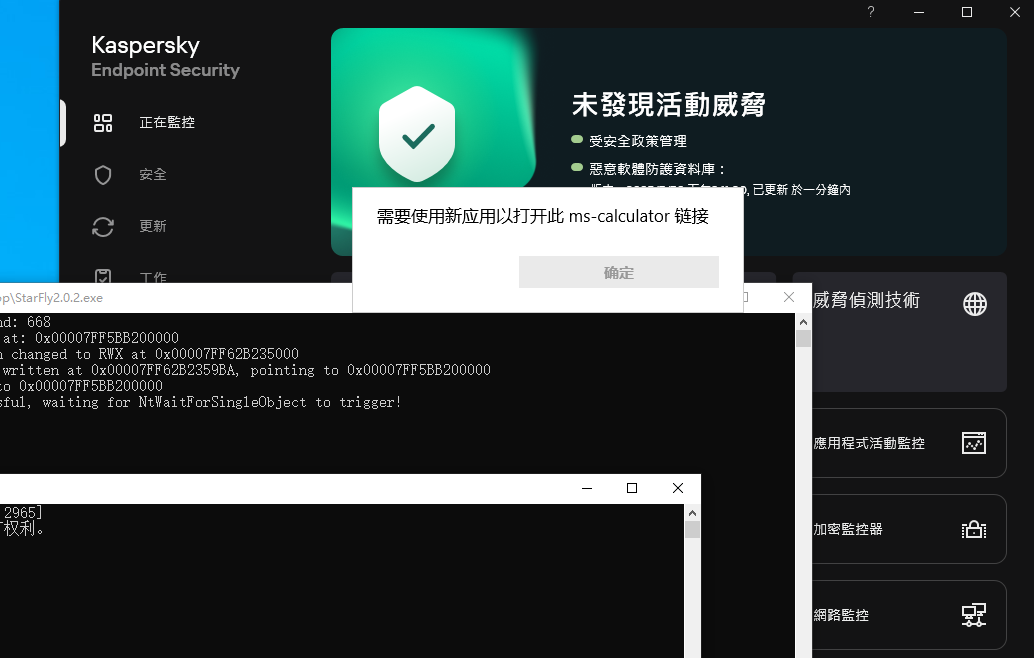Minimize the Kaspersky window
This screenshot has width=1034, height=658.
(919, 12)
